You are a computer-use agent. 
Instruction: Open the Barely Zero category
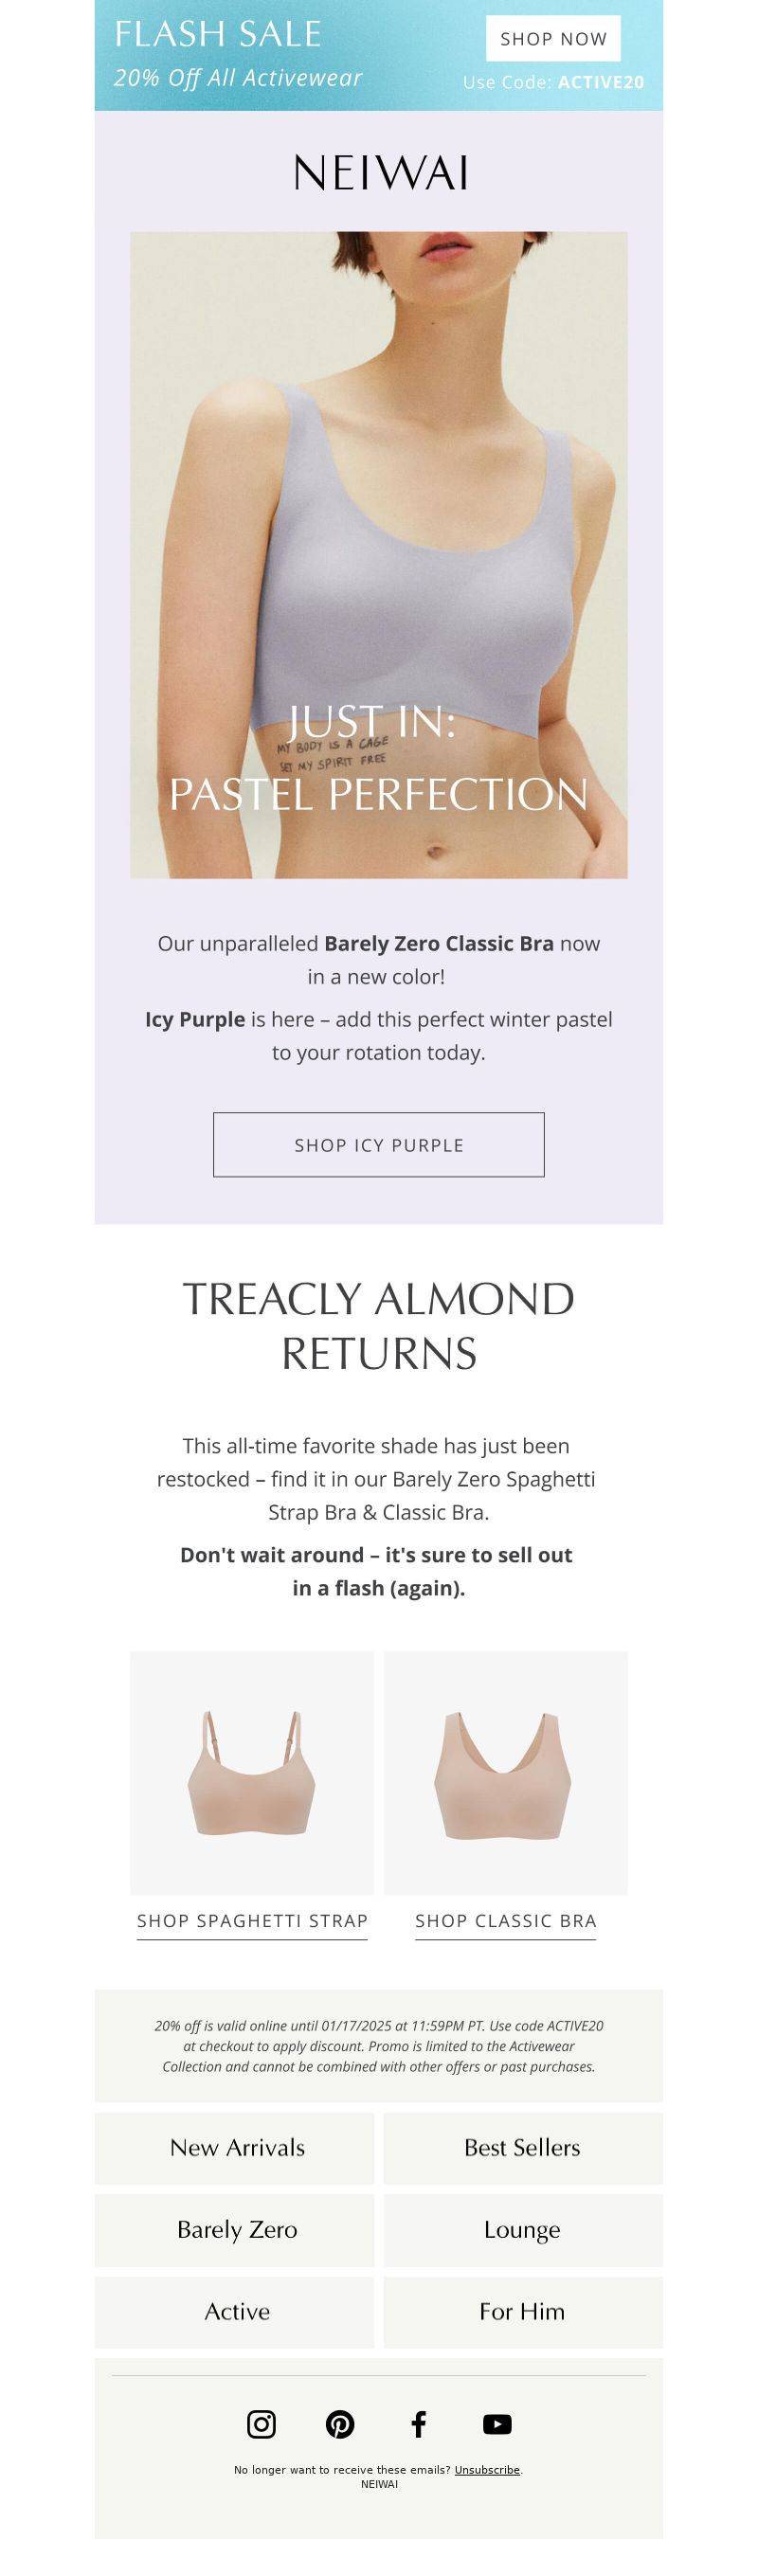point(235,2229)
